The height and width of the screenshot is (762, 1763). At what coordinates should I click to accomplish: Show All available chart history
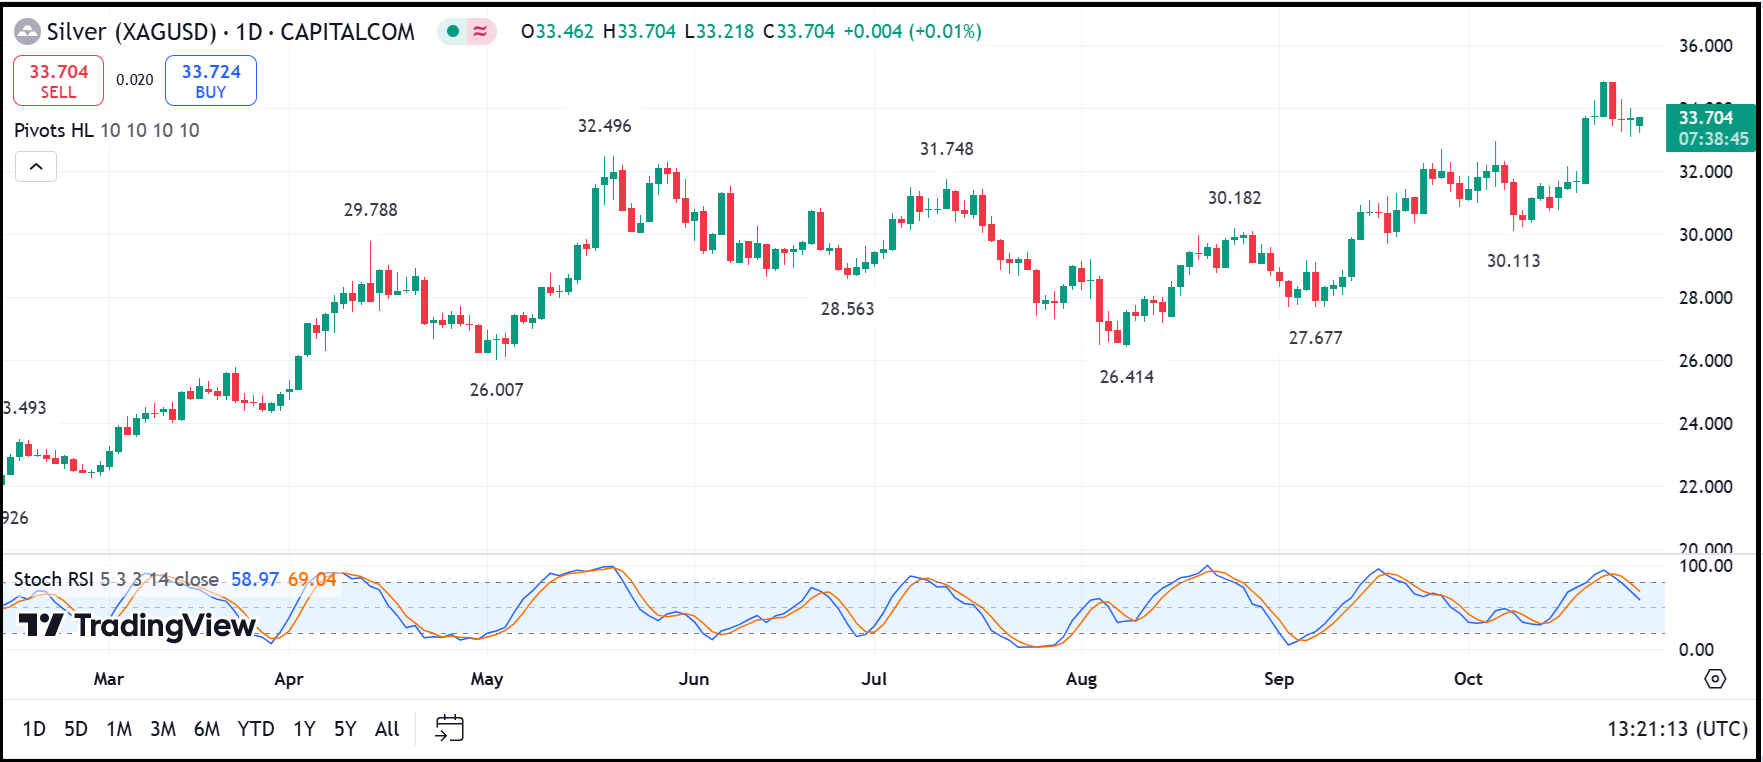[x=387, y=729]
